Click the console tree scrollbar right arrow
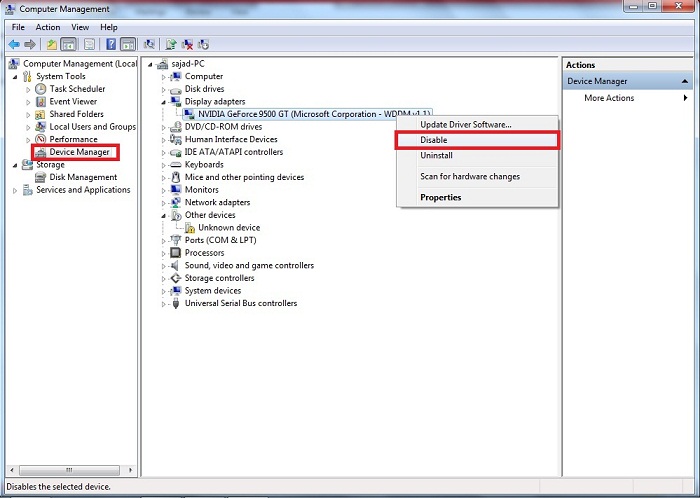Image resolution: width=700 pixels, height=498 pixels. [x=130, y=470]
